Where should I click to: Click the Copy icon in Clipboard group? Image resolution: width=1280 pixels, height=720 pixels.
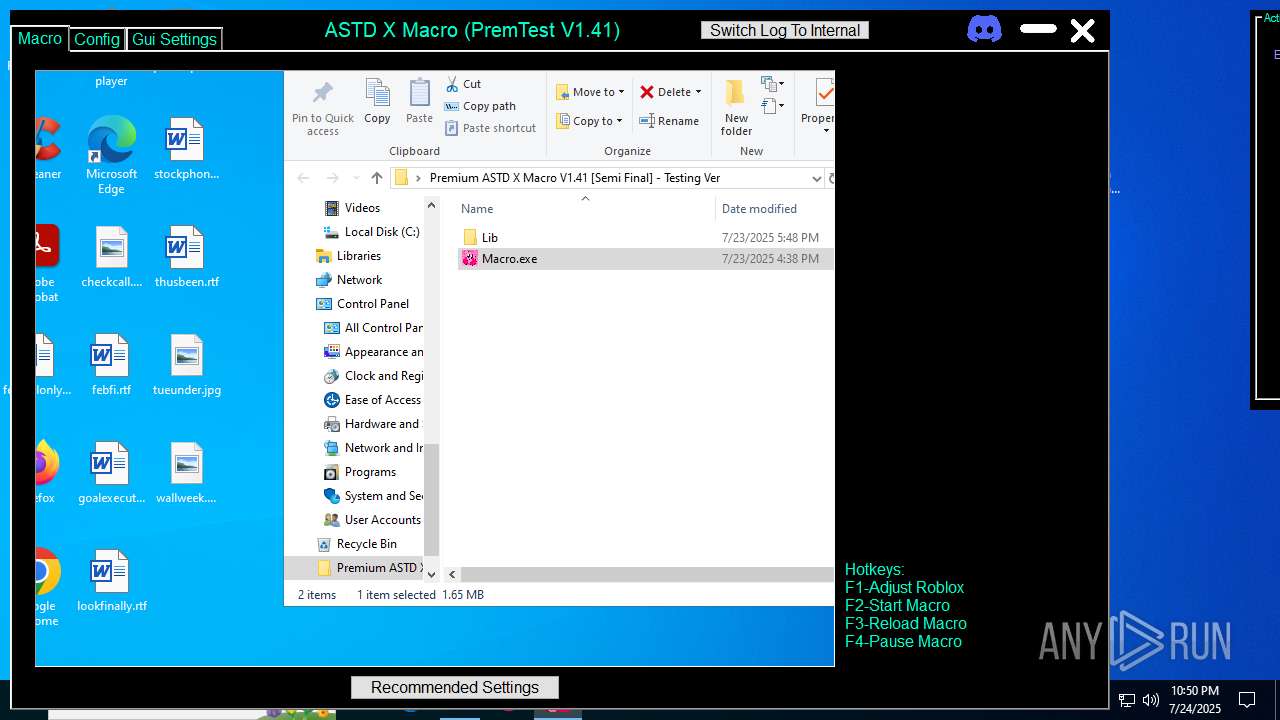click(x=377, y=93)
